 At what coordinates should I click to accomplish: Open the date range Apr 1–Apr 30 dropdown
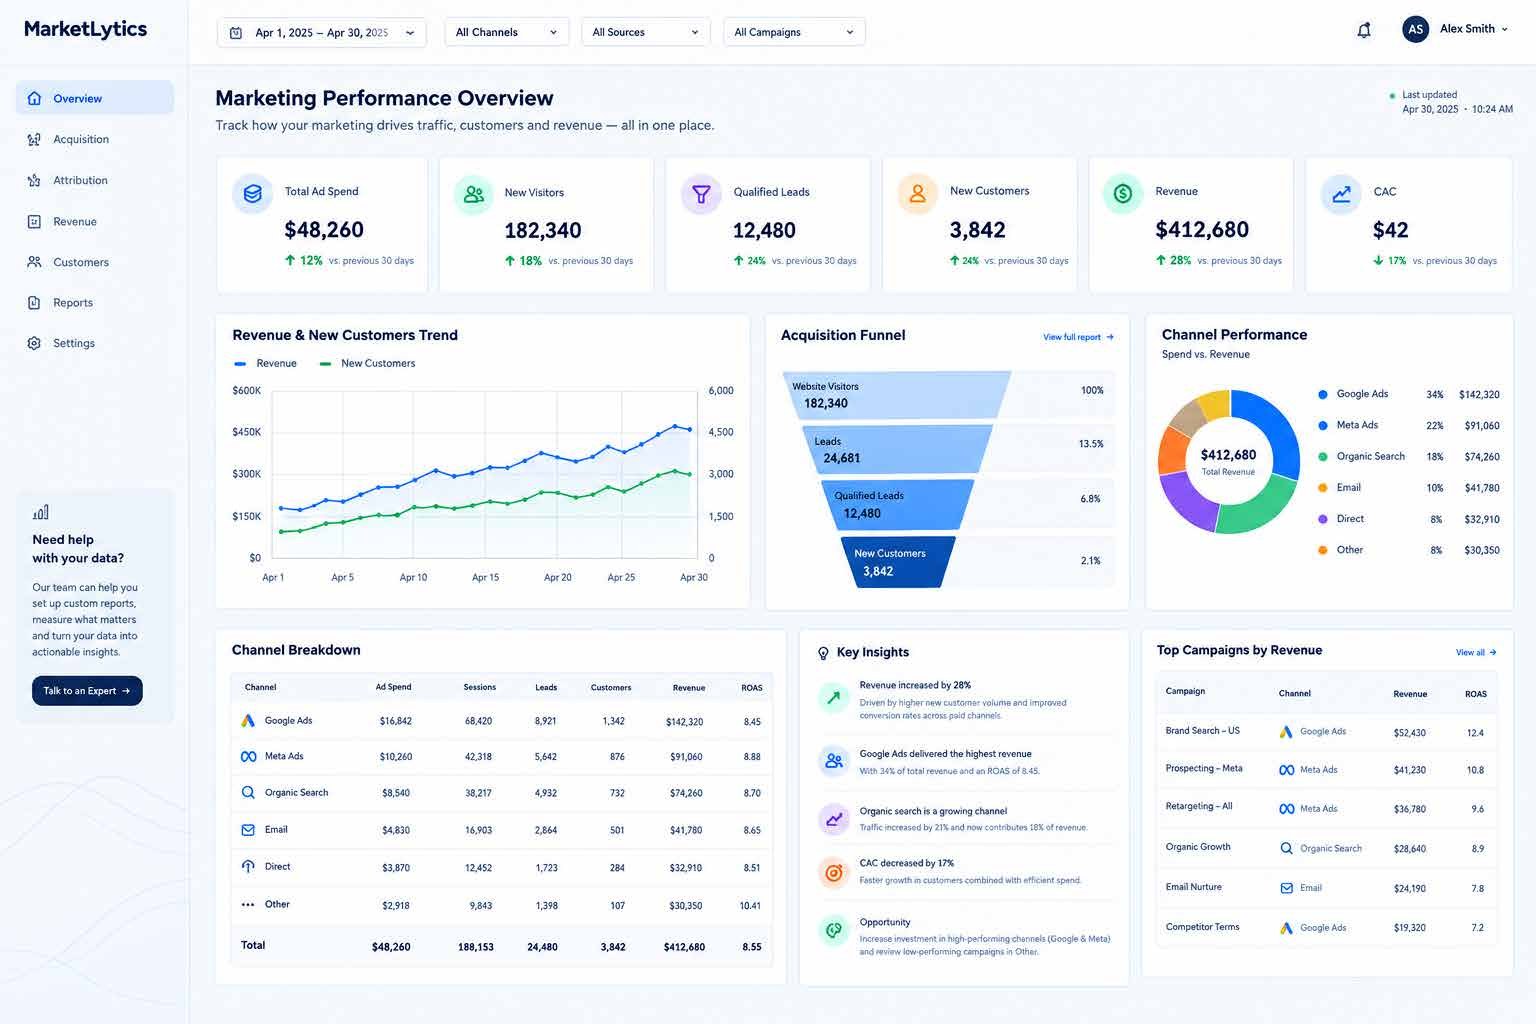[322, 32]
